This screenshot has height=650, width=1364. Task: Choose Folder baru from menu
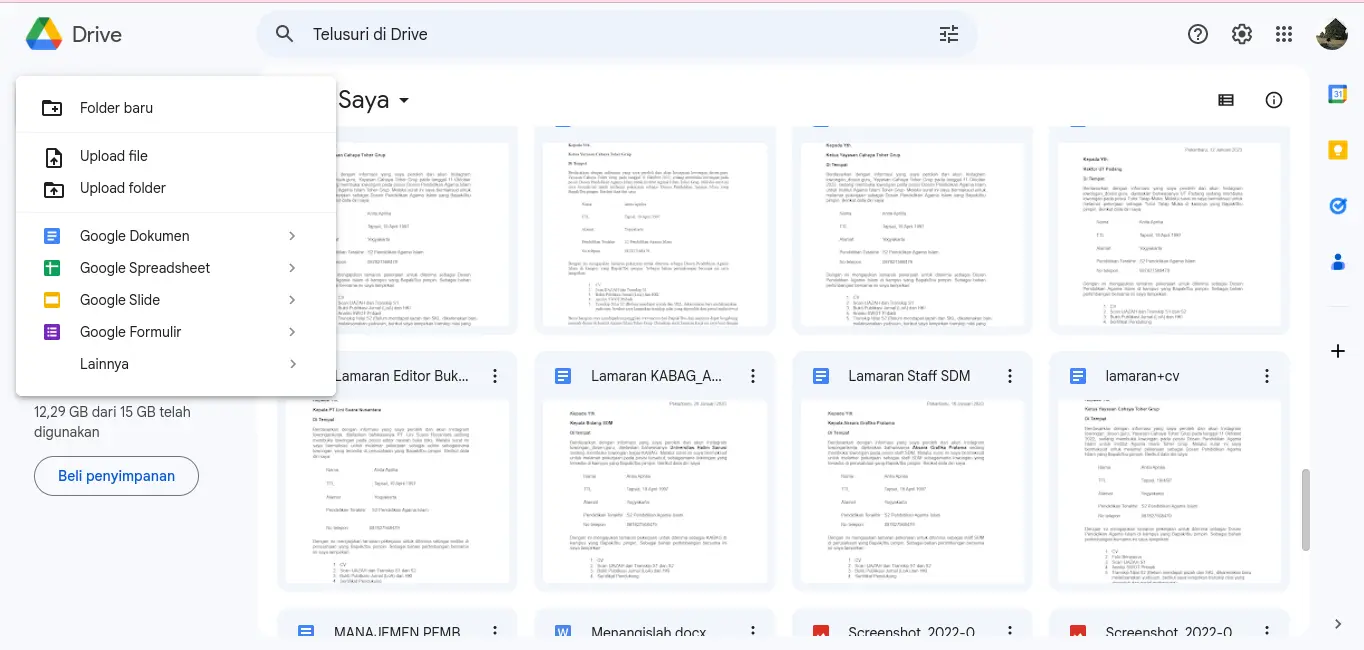(176, 108)
